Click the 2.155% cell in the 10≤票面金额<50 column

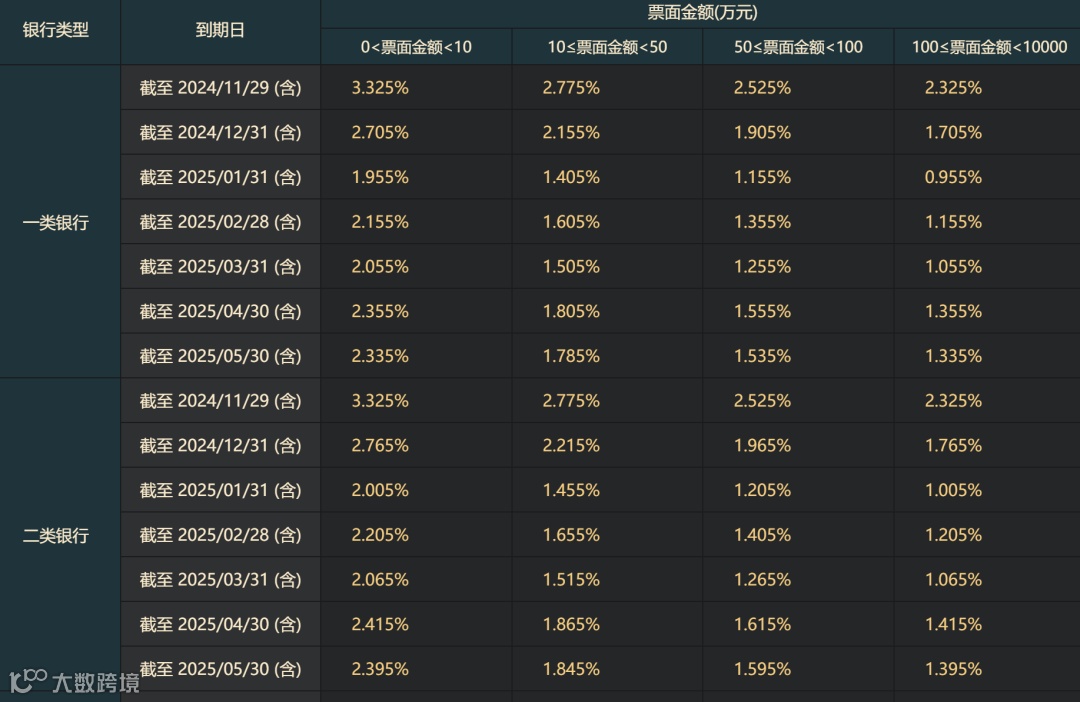(x=571, y=132)
